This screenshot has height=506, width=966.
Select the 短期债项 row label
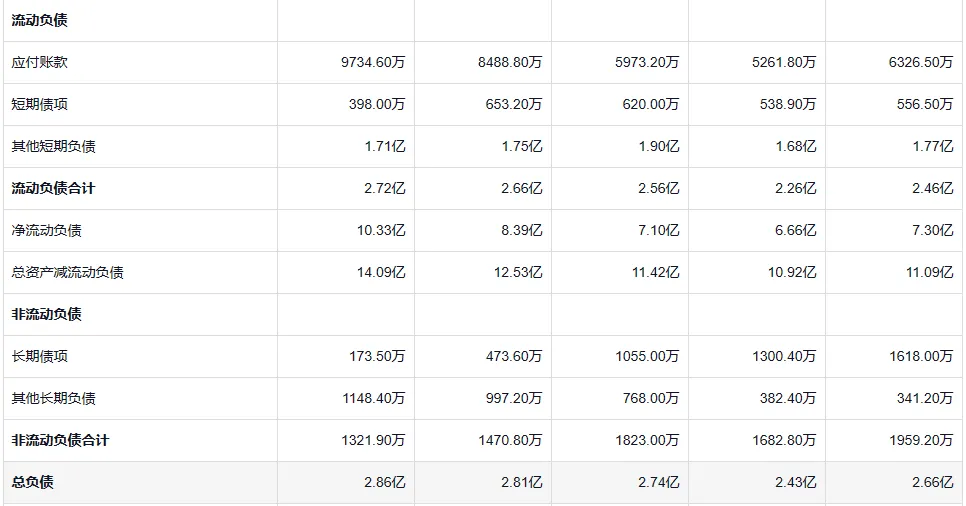(40, 104)
